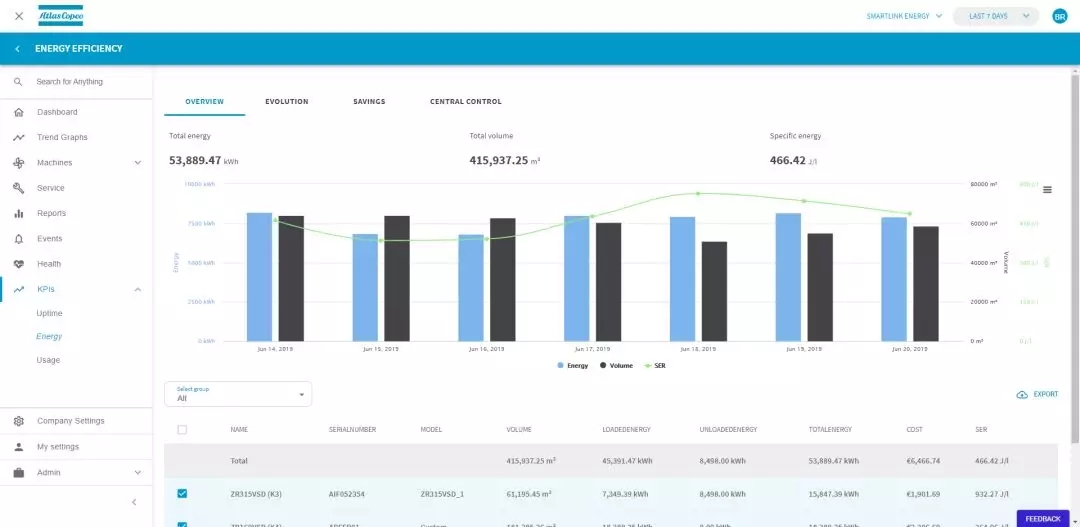Toggle Volume series in chart legend

616,366
